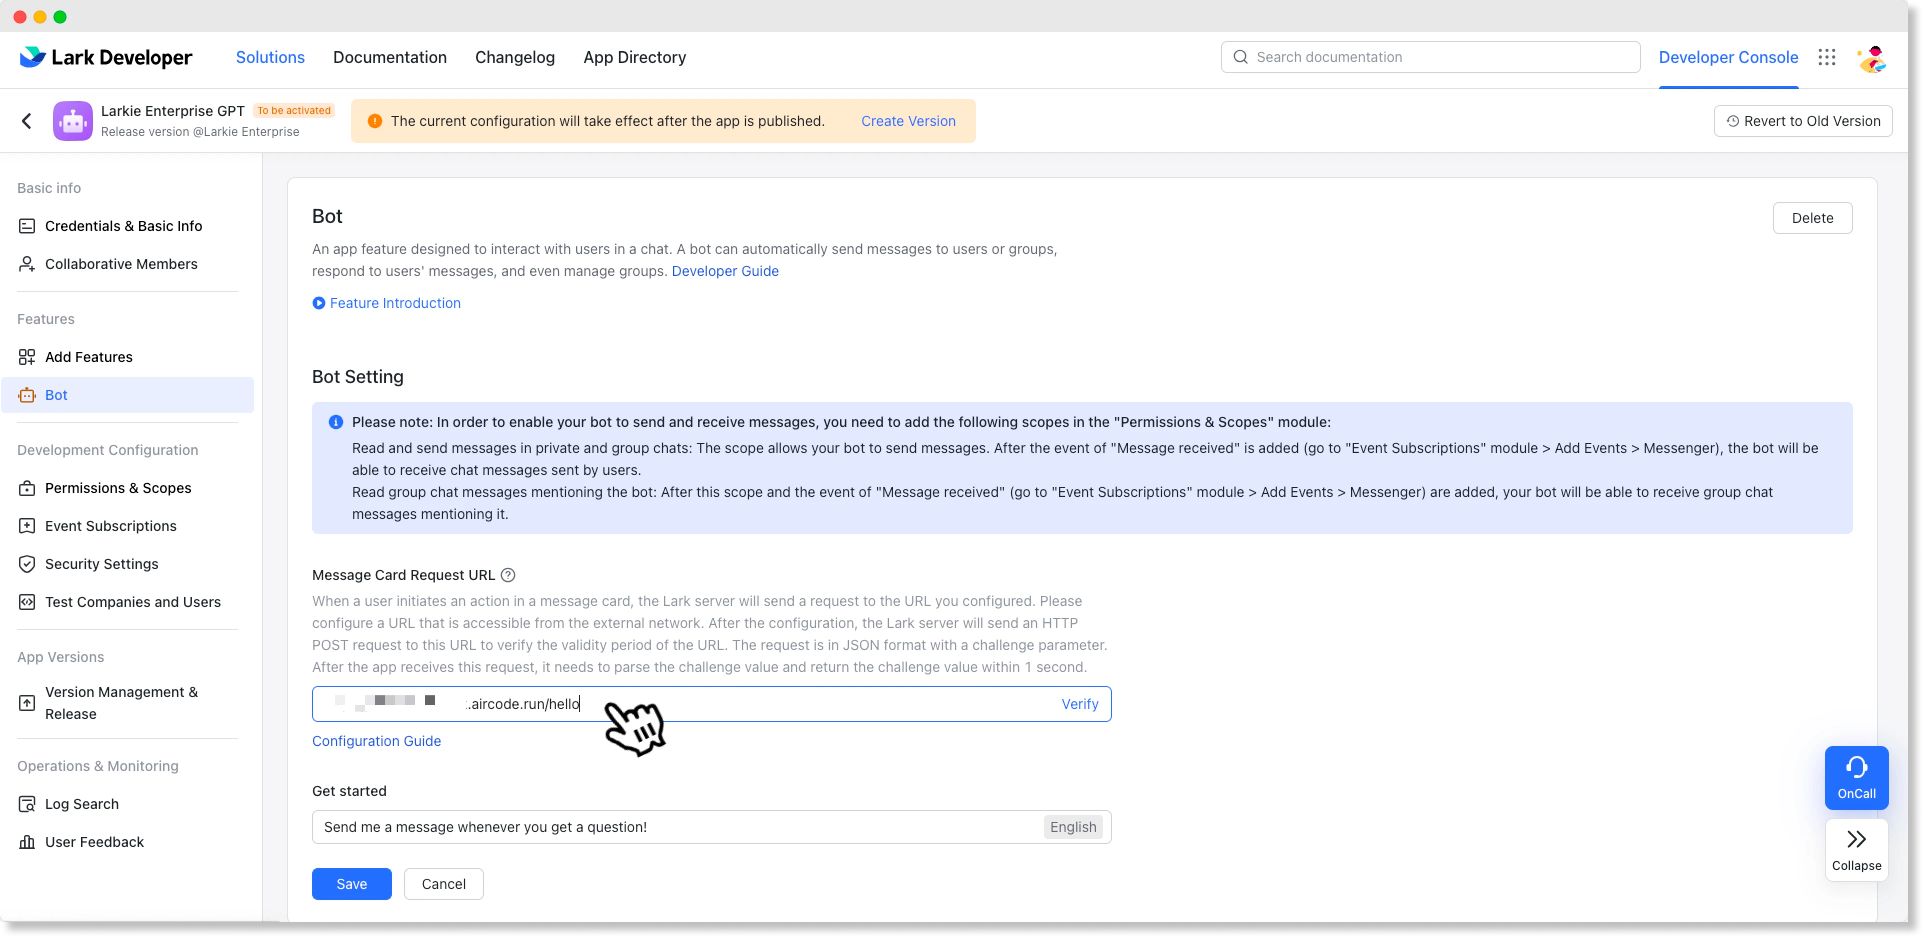This screenshot has height=938, width=1924.
Task: Click the back arrow icon
Action: point(27,121)
